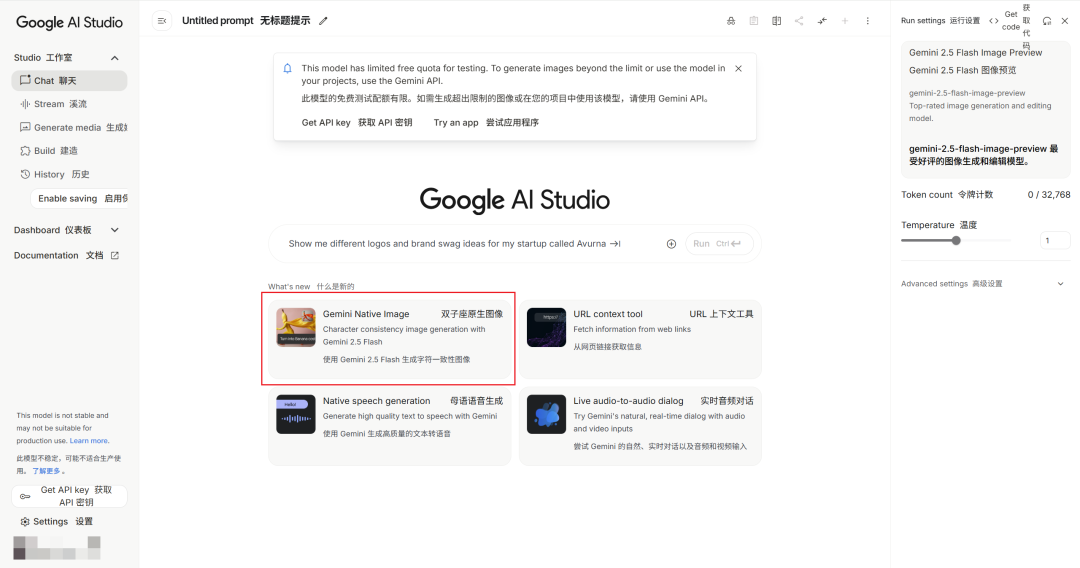The width and height of the screenshot is (1080, 568).
Task: Click the add attachment plus circle icon
Action: [671, 244]
